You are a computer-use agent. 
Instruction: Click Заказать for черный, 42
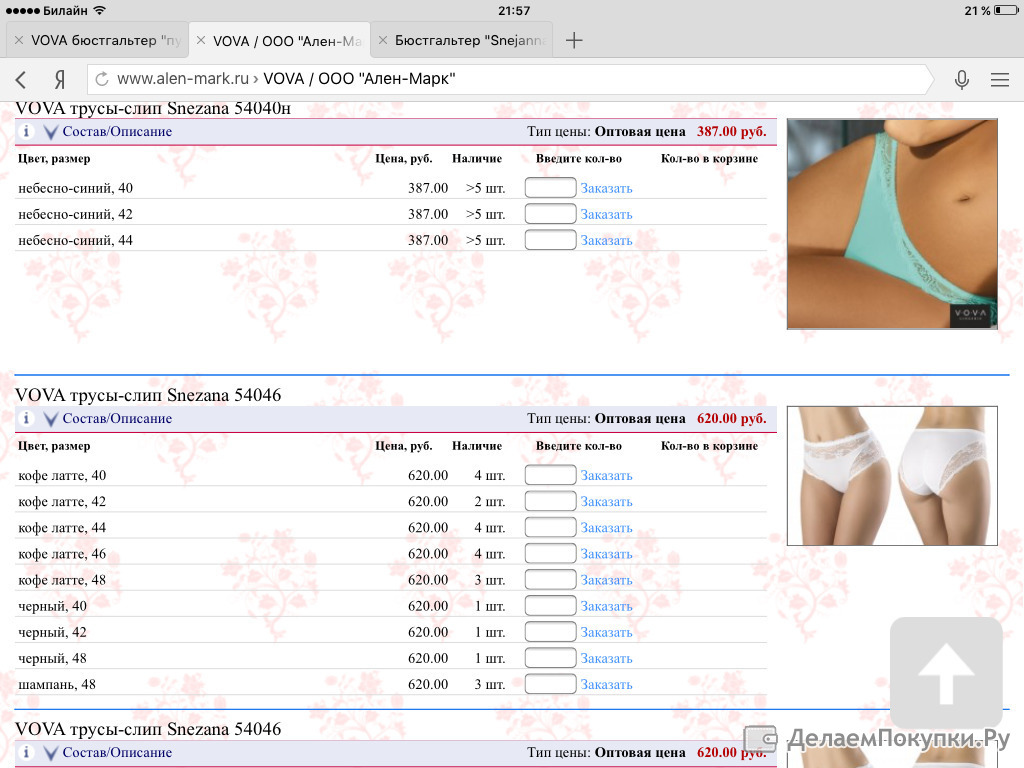coord(607,632)
